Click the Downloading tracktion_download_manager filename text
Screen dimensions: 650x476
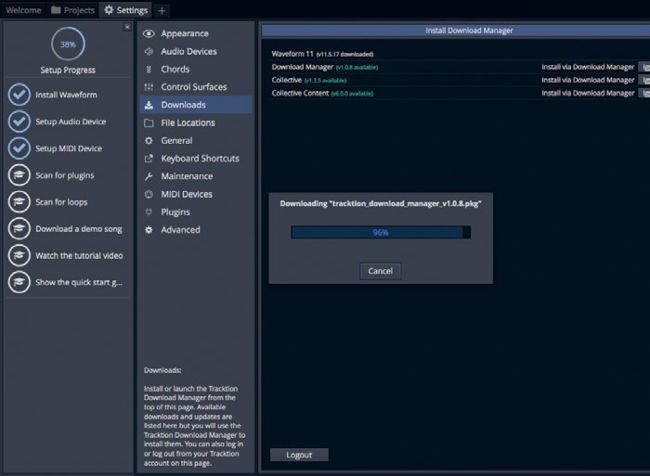click(381, 204)
